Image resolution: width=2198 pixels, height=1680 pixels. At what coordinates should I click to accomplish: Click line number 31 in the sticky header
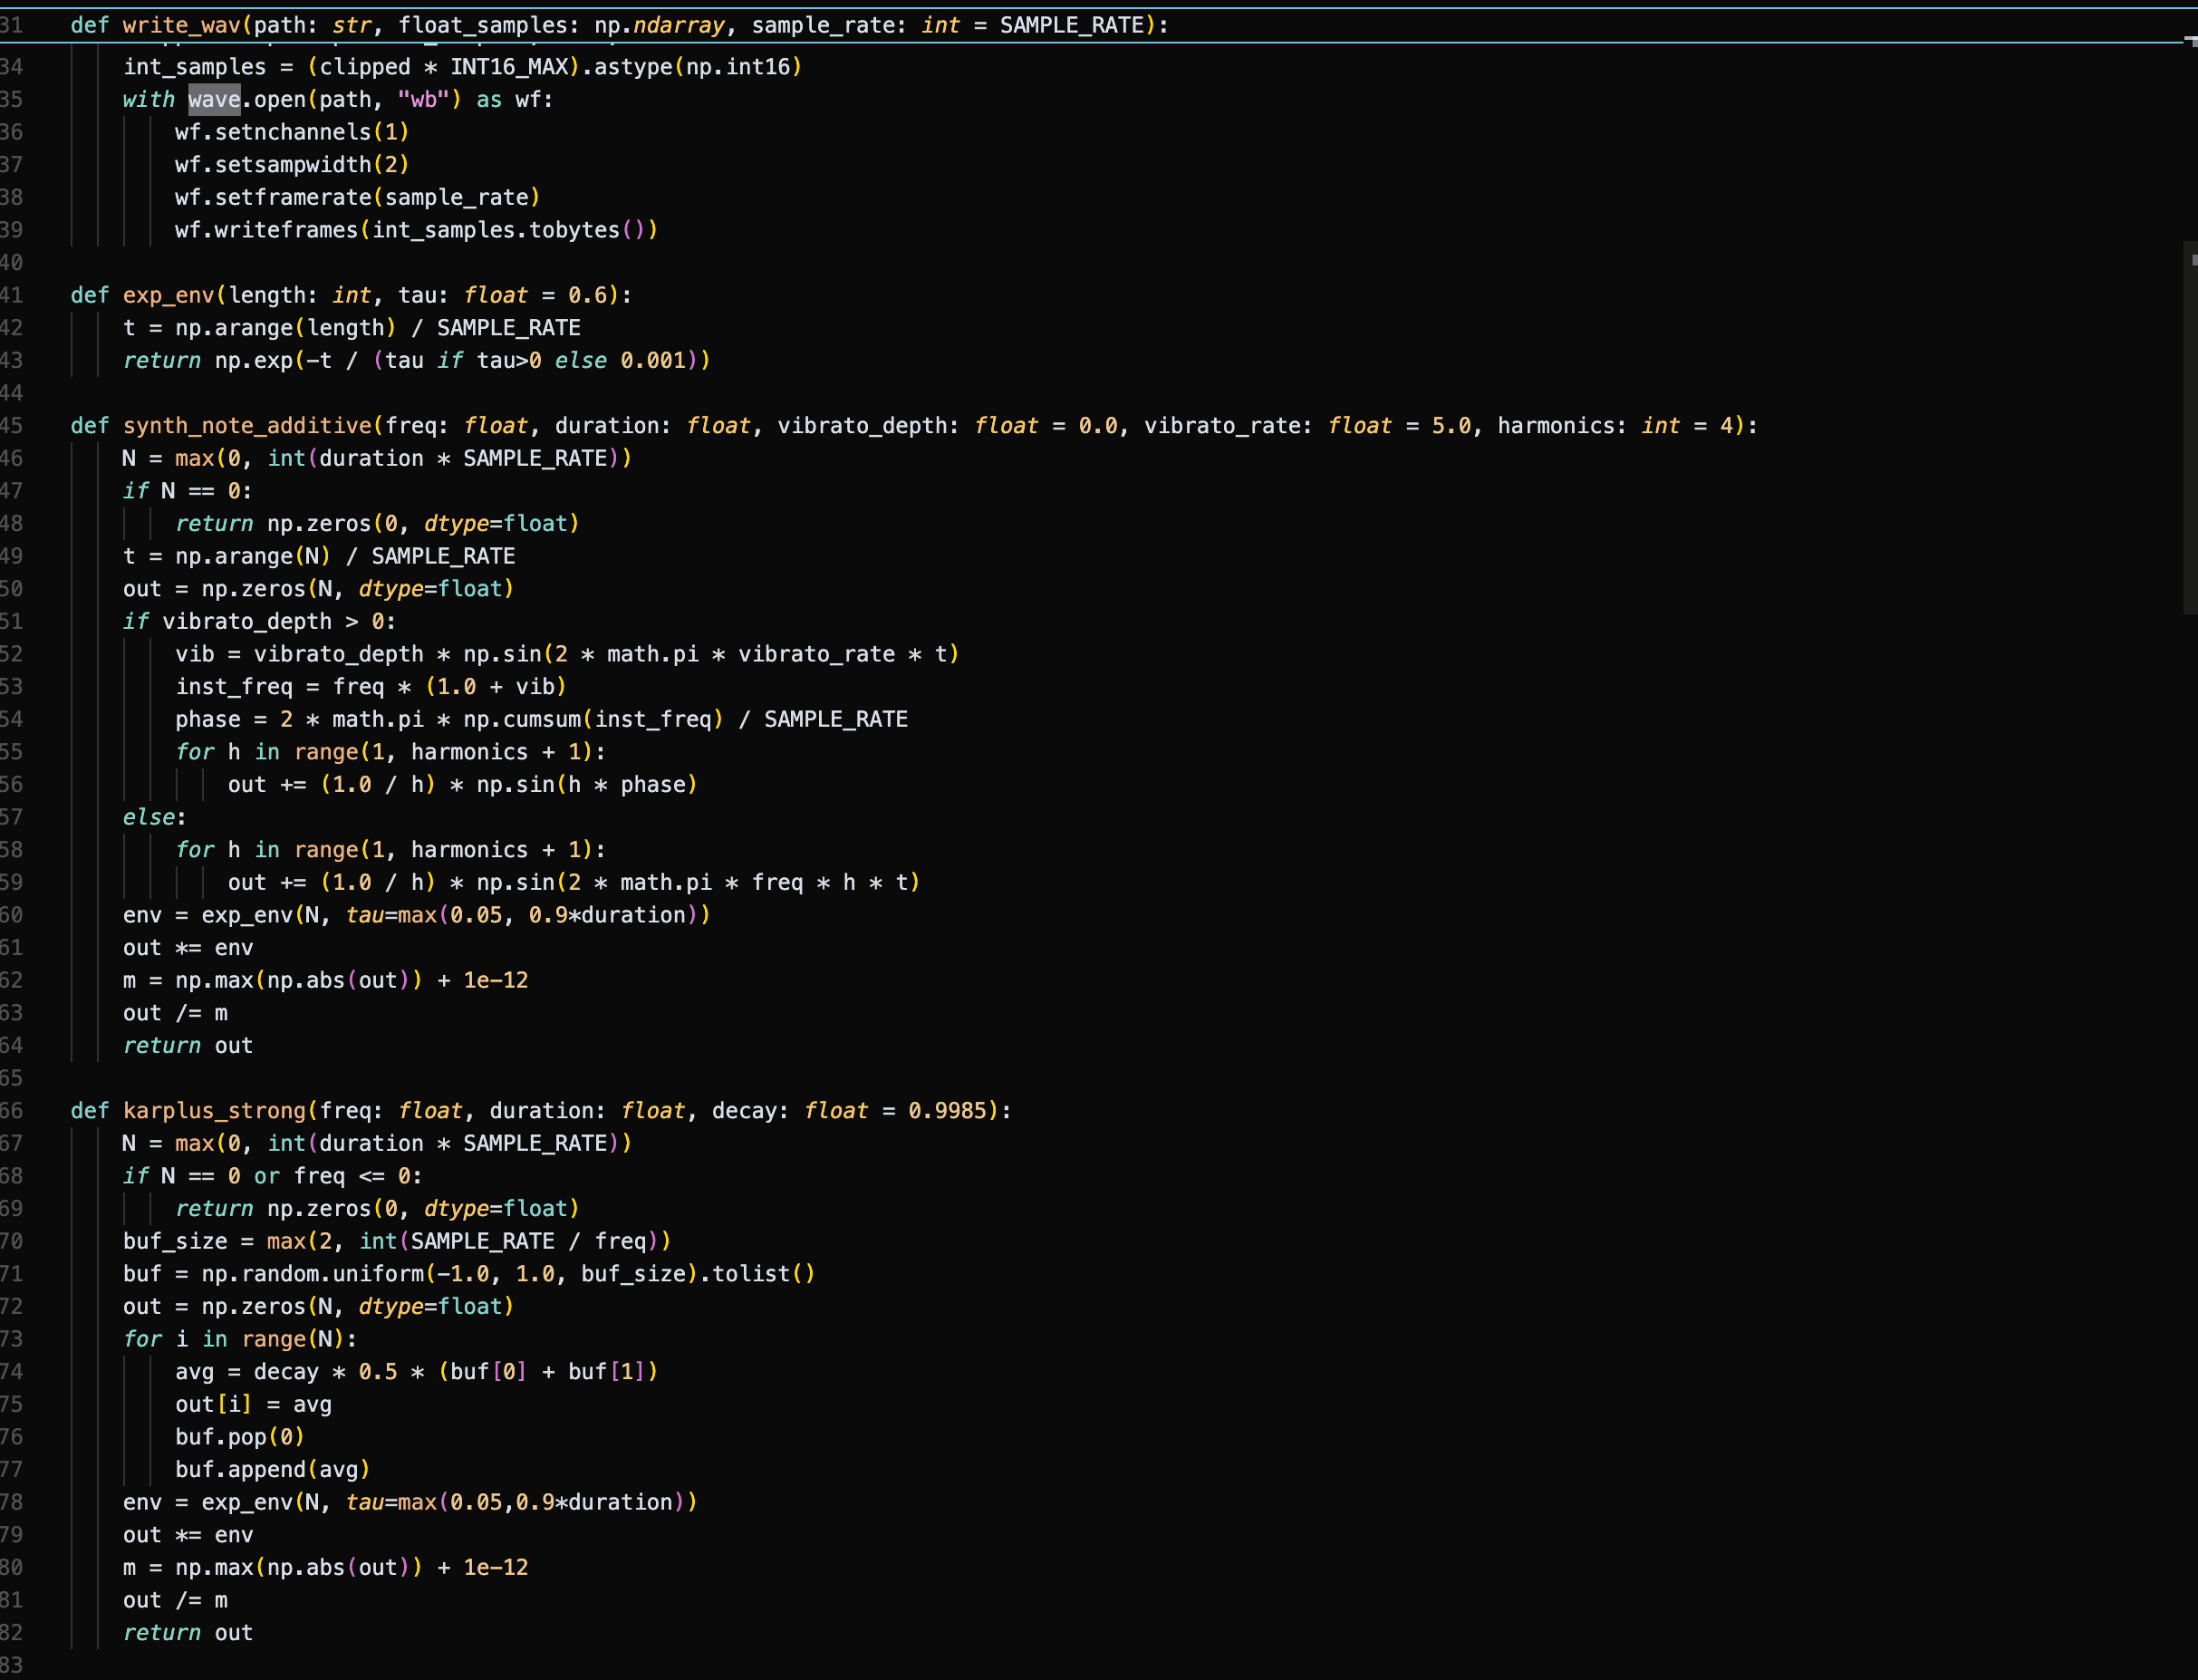(14, 25)
